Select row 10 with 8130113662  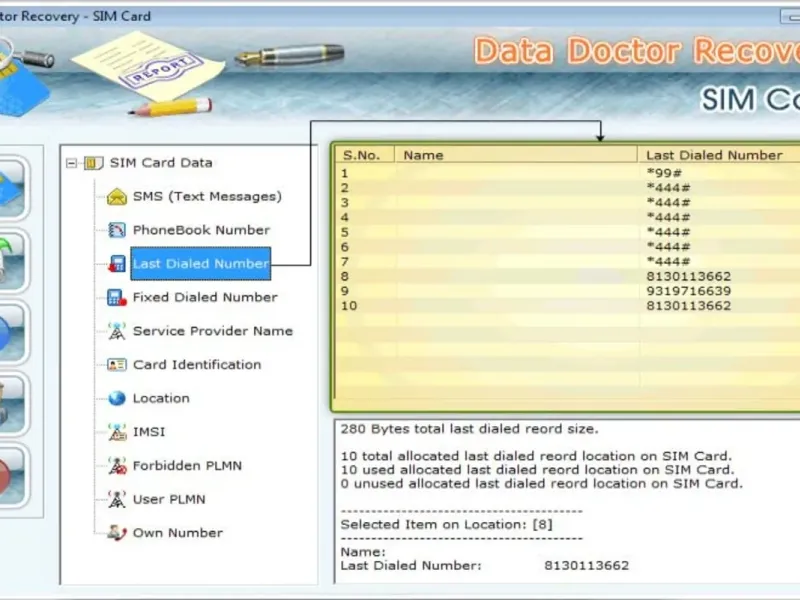coord(568,306)
